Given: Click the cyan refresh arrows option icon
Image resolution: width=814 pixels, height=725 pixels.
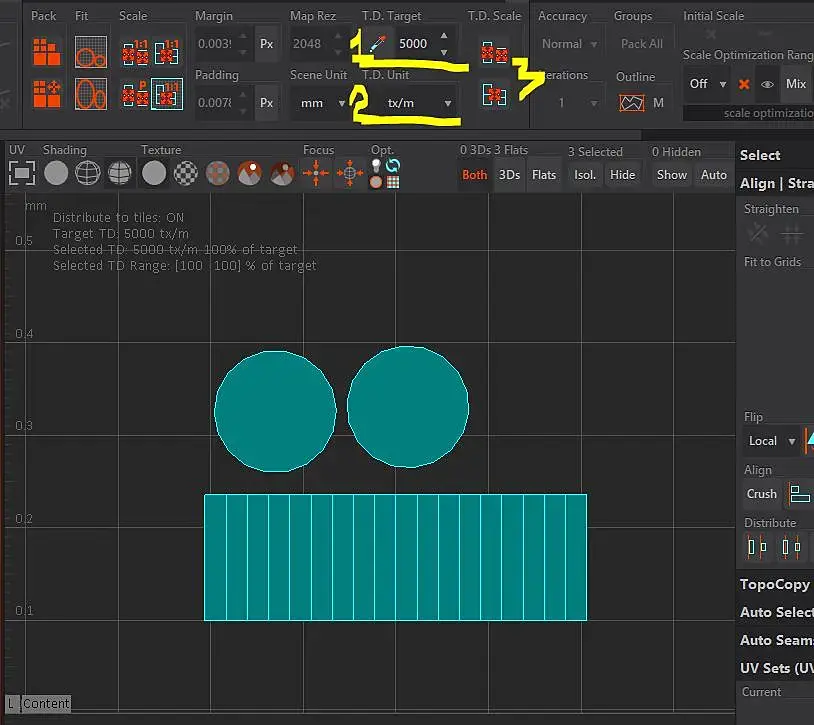Looking at the screenshot, I should coord(393,166).
